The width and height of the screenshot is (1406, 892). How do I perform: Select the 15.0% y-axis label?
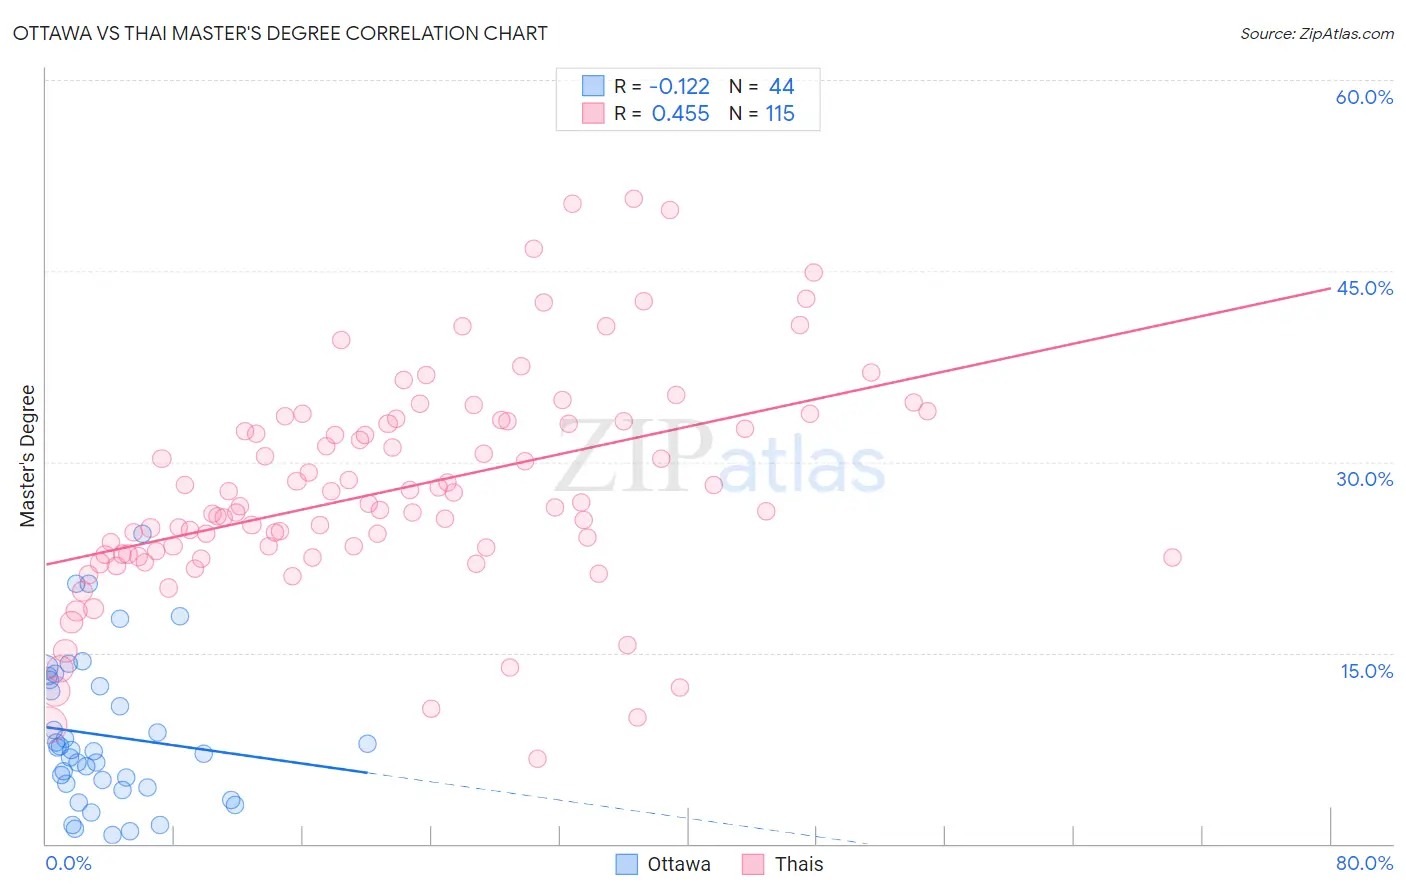(1366, 671)
